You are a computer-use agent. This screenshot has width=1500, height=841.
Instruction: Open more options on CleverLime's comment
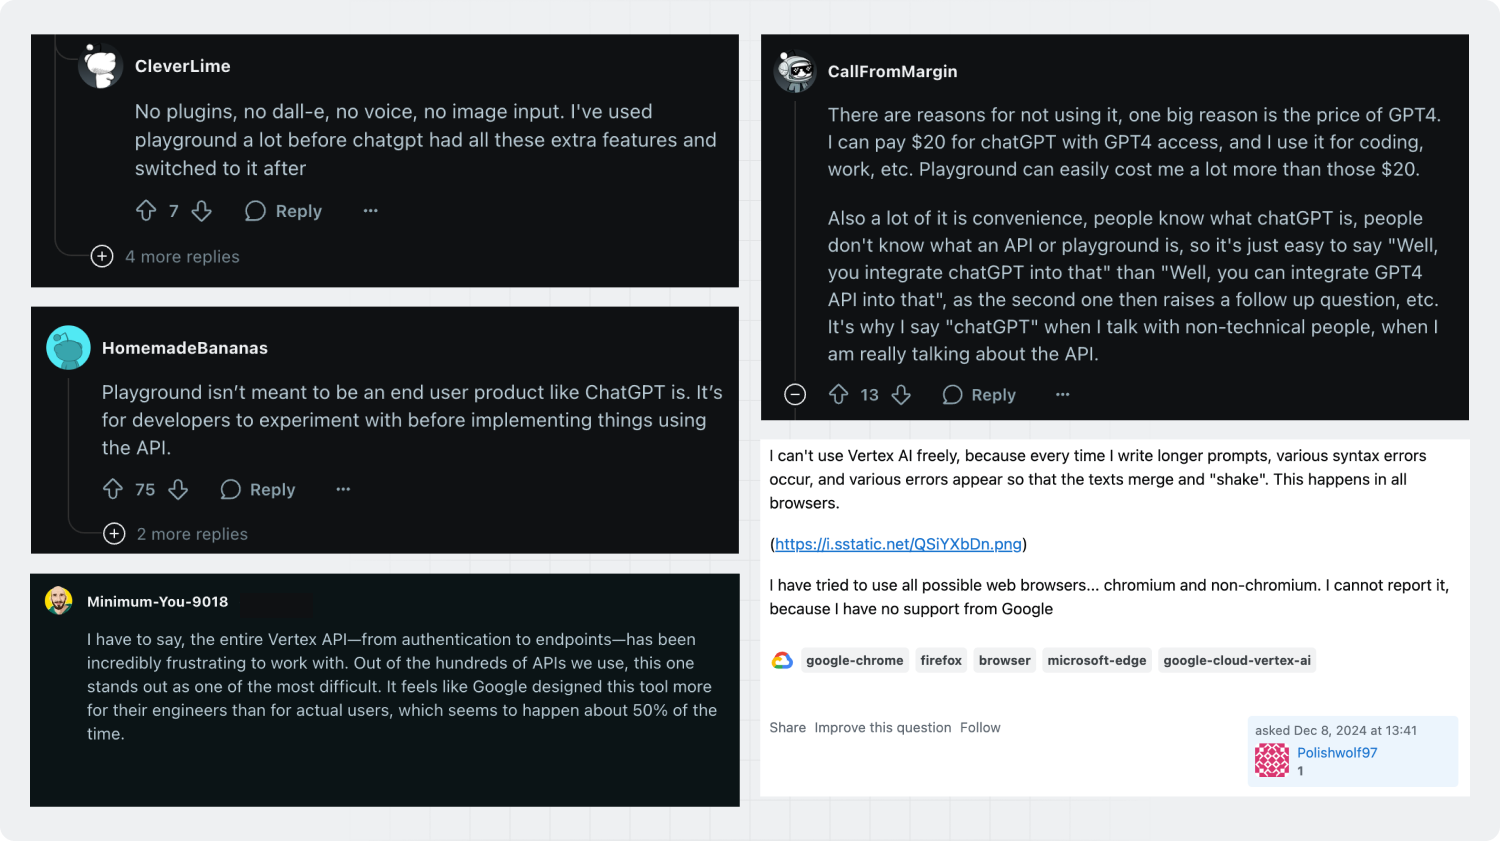click(371, 211)
